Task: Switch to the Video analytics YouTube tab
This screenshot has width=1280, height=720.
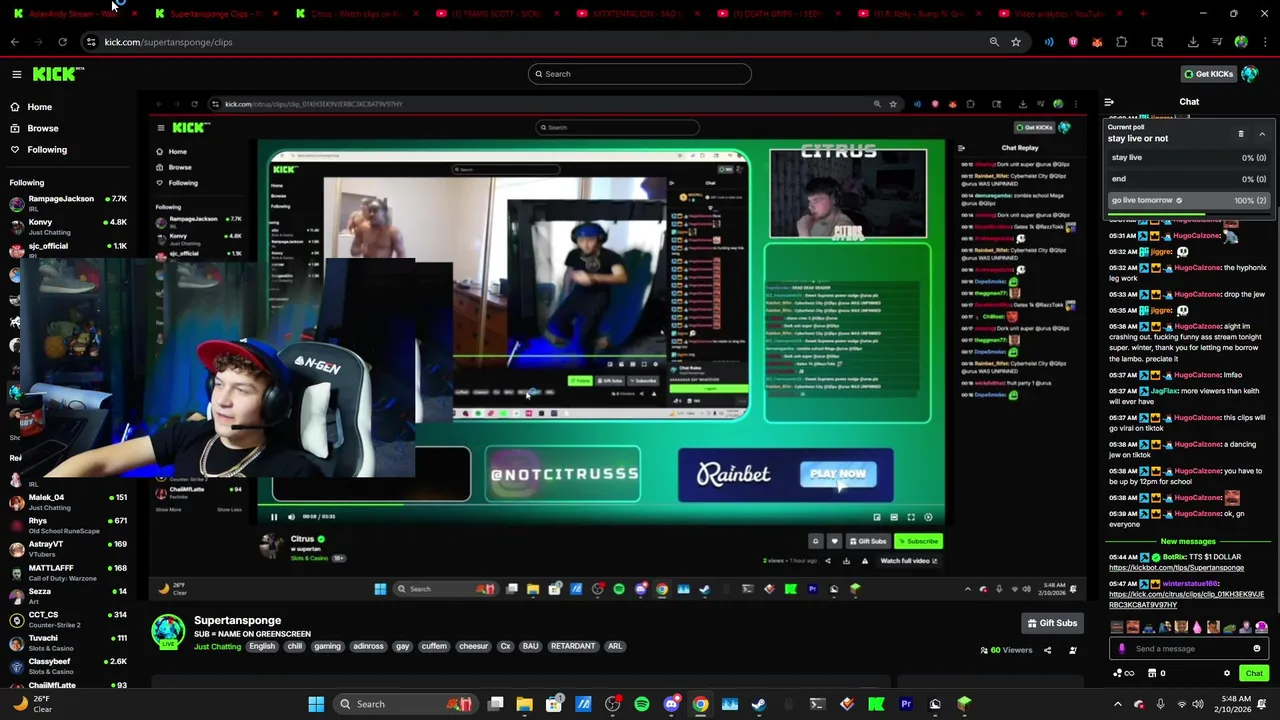Action: (1060, 14)
